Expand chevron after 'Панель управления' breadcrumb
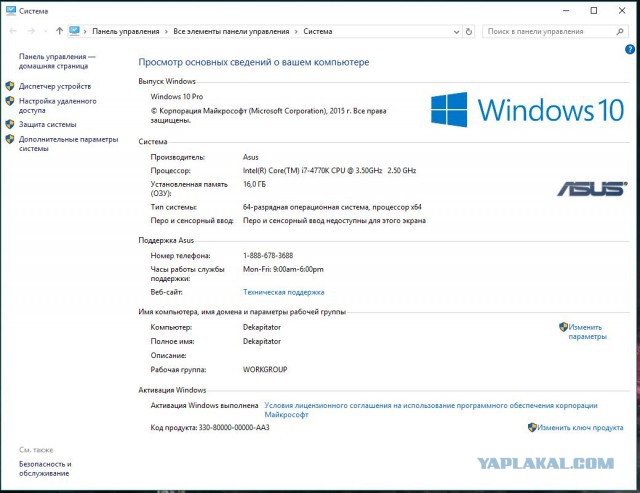Screen dimensions: 640x493 coord(166,31)
